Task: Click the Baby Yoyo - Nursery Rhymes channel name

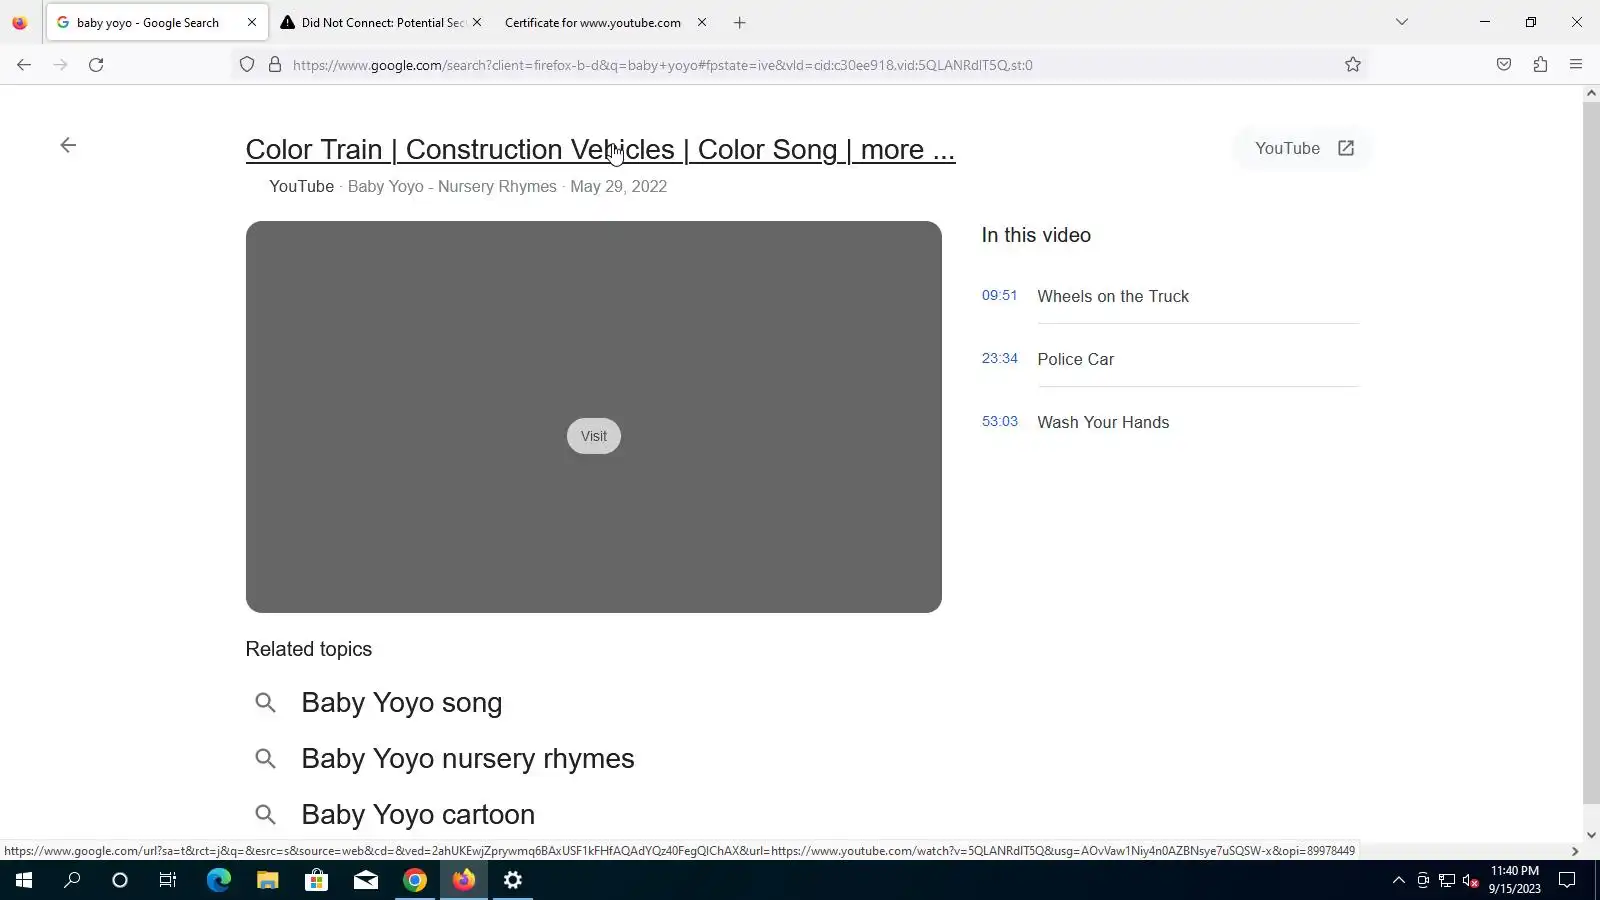Action: [452, 187]
